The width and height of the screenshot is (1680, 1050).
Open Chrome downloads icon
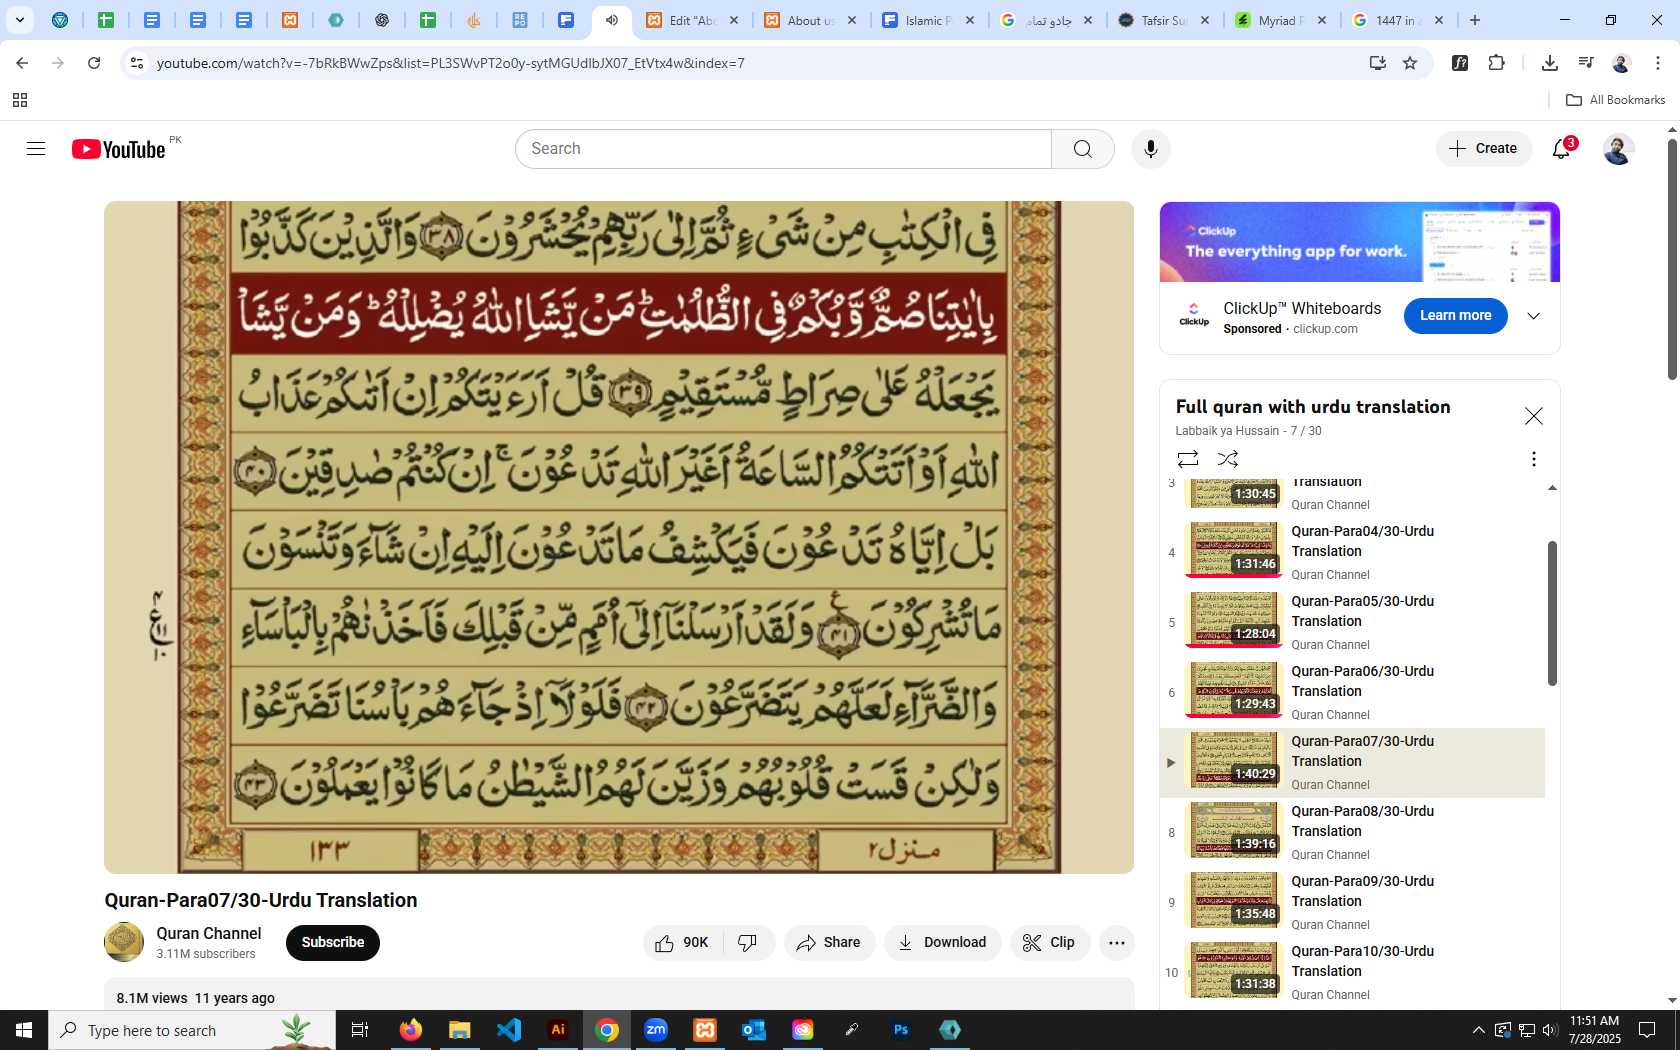pos(1549,63)
